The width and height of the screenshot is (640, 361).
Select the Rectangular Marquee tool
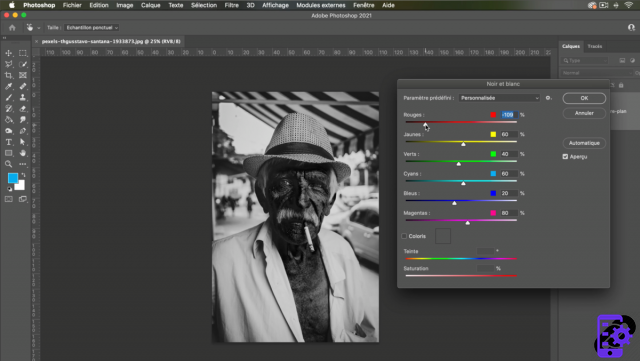pyautogui.click(x=23, y=53)
